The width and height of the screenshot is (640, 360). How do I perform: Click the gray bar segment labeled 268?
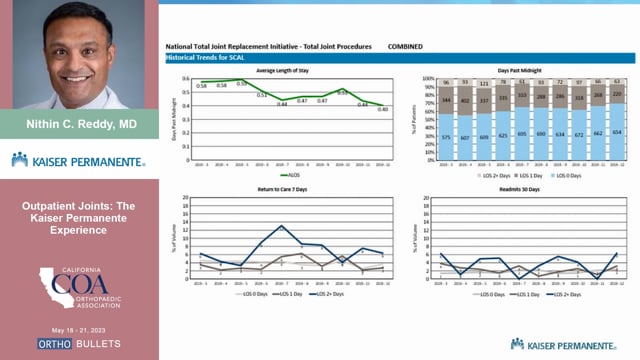pos(598,96)
